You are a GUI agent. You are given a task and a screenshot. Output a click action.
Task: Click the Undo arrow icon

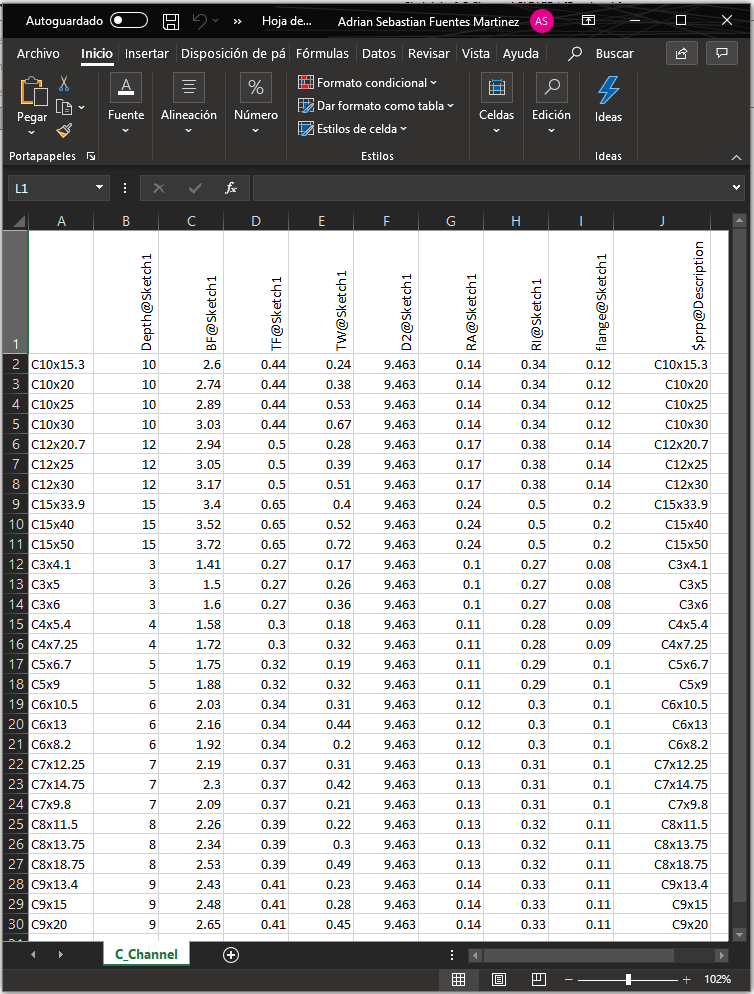pyautogui.click(x=199, y=21)
